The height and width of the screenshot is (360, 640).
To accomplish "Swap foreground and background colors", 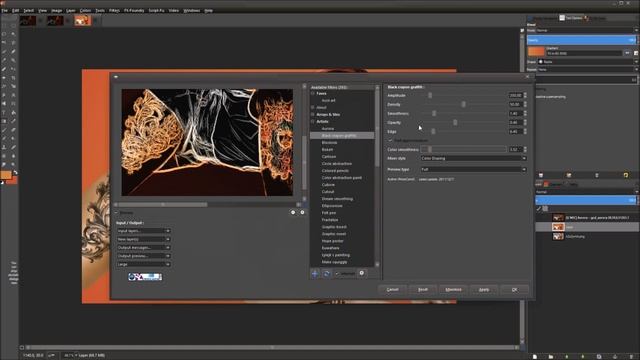I will click(x=15, y=173).
